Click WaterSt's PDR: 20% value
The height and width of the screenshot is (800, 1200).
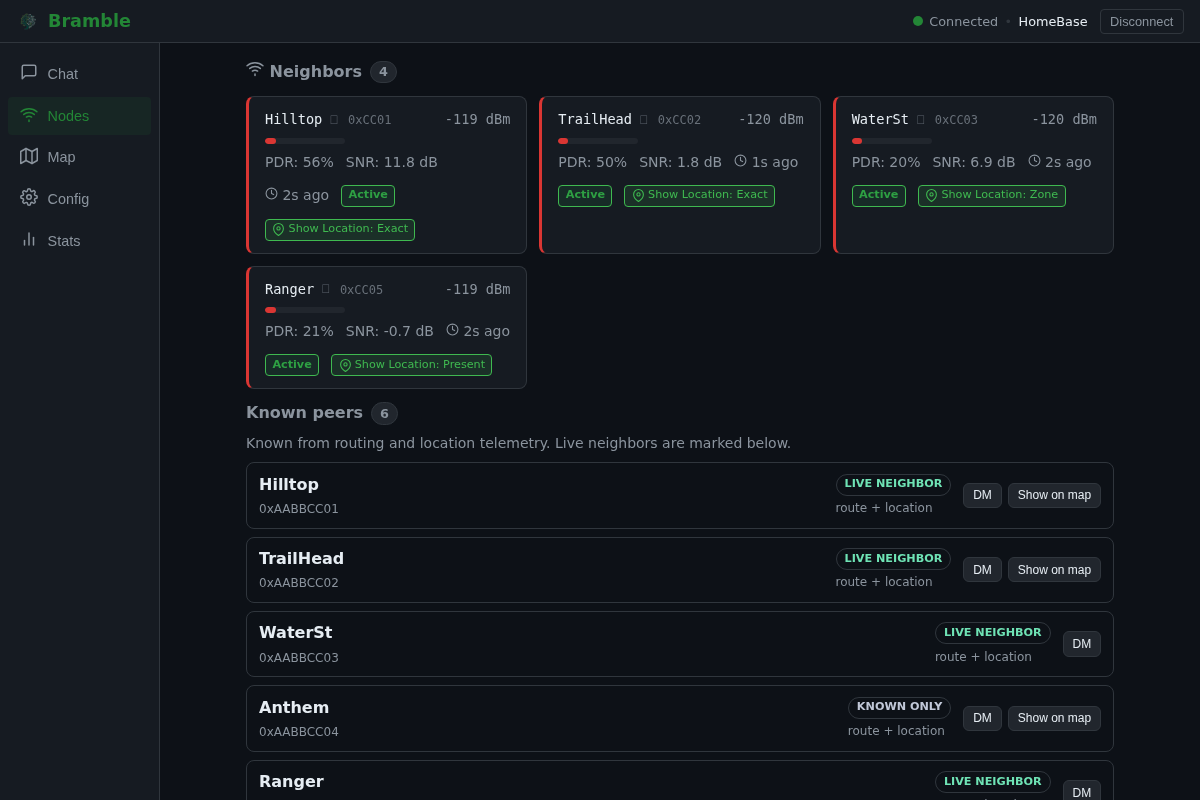click(x=886, y=162)
